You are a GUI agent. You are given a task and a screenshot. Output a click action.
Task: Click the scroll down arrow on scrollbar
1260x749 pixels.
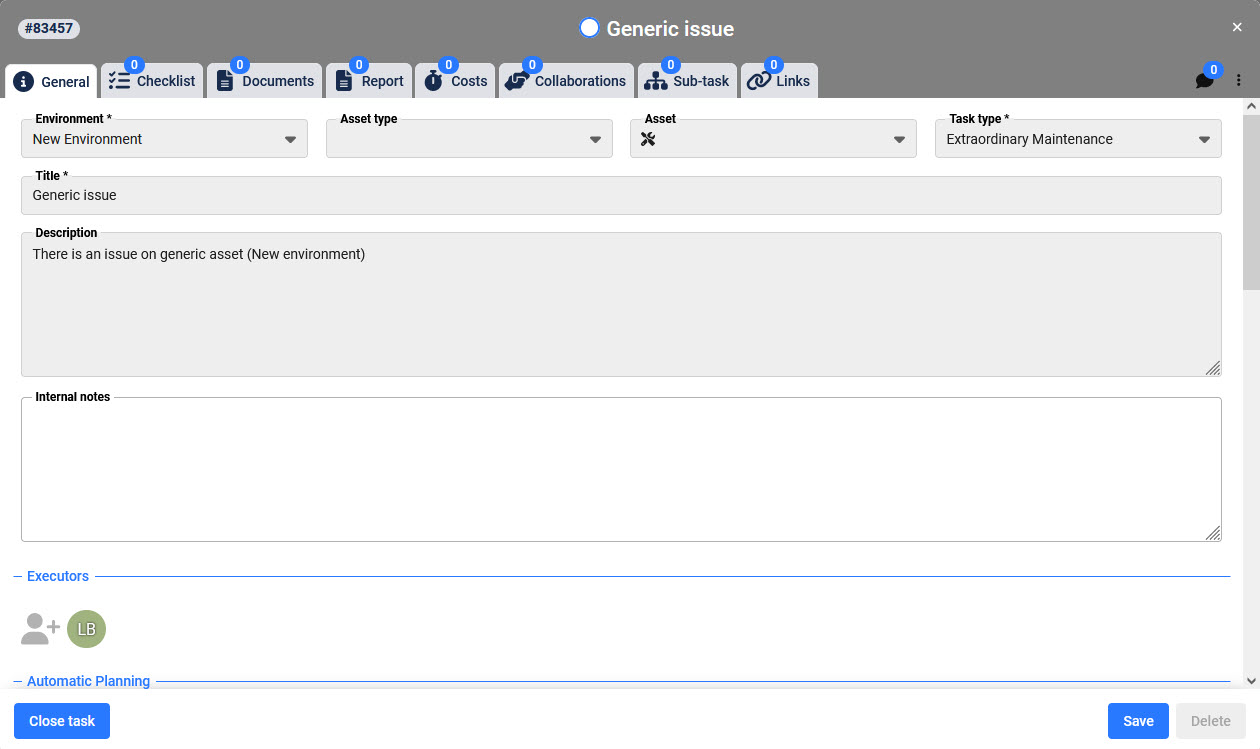pyautogui.click(x=1251, y=680)
